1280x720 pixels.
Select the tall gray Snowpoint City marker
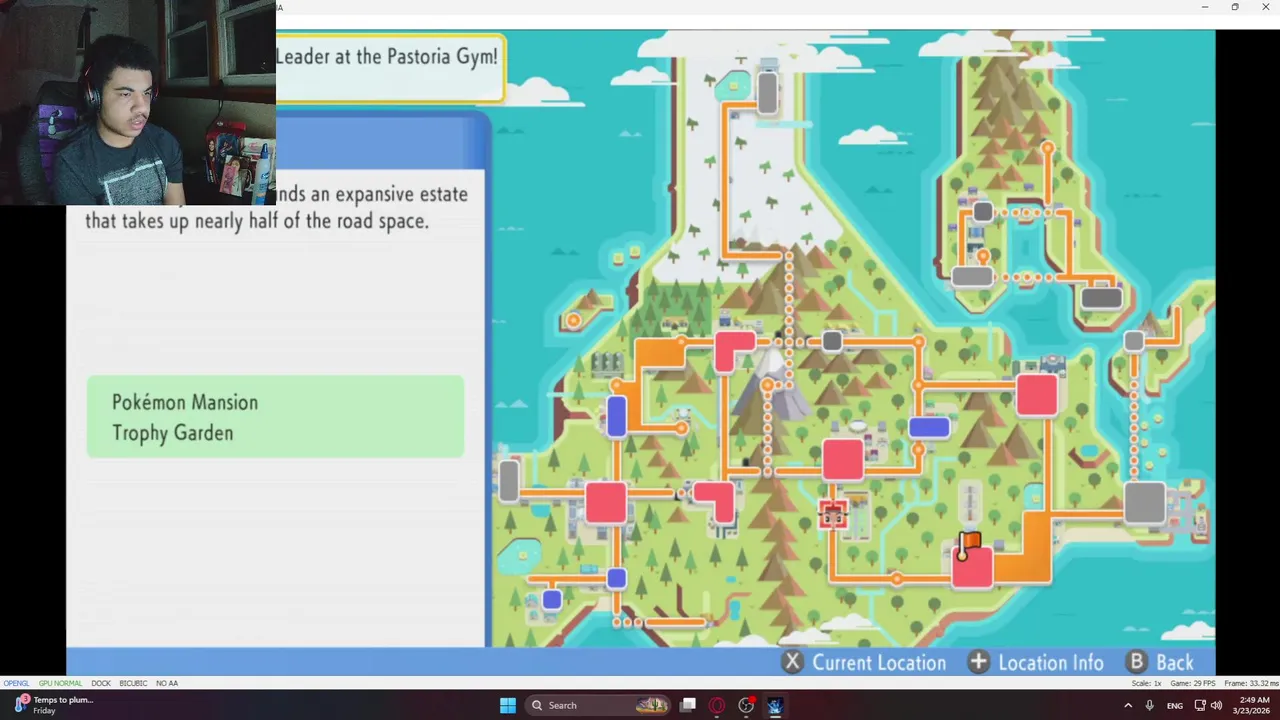coord(767,94)
